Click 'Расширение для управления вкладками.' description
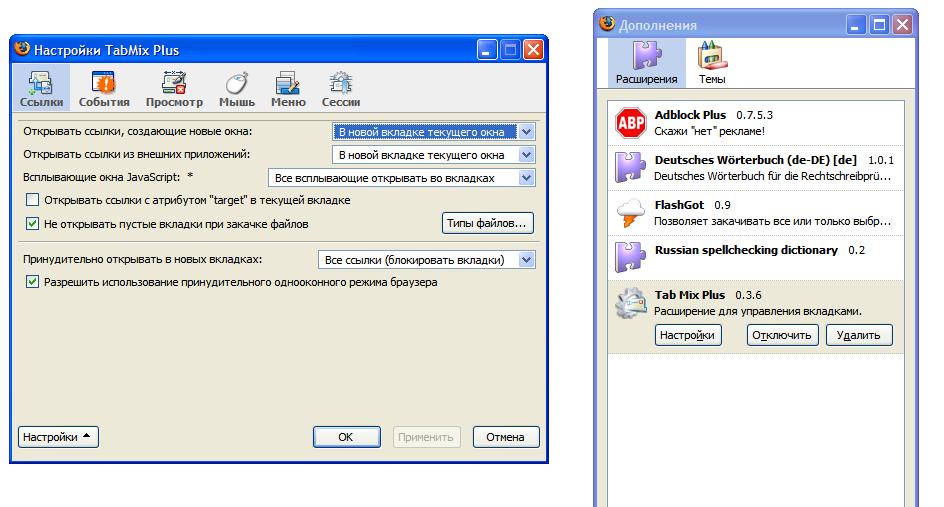This screenshot has width=944, height=507. click(x=758, y=311)
